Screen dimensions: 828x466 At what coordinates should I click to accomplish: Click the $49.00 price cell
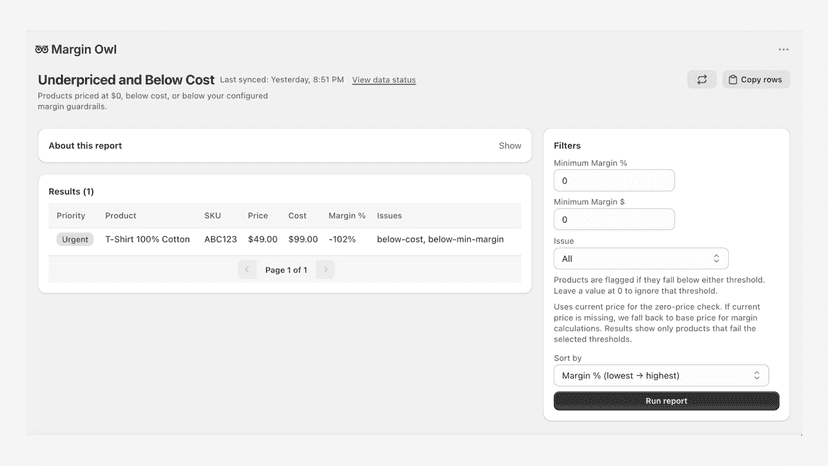pyautogui.click(x=262, y=239)
